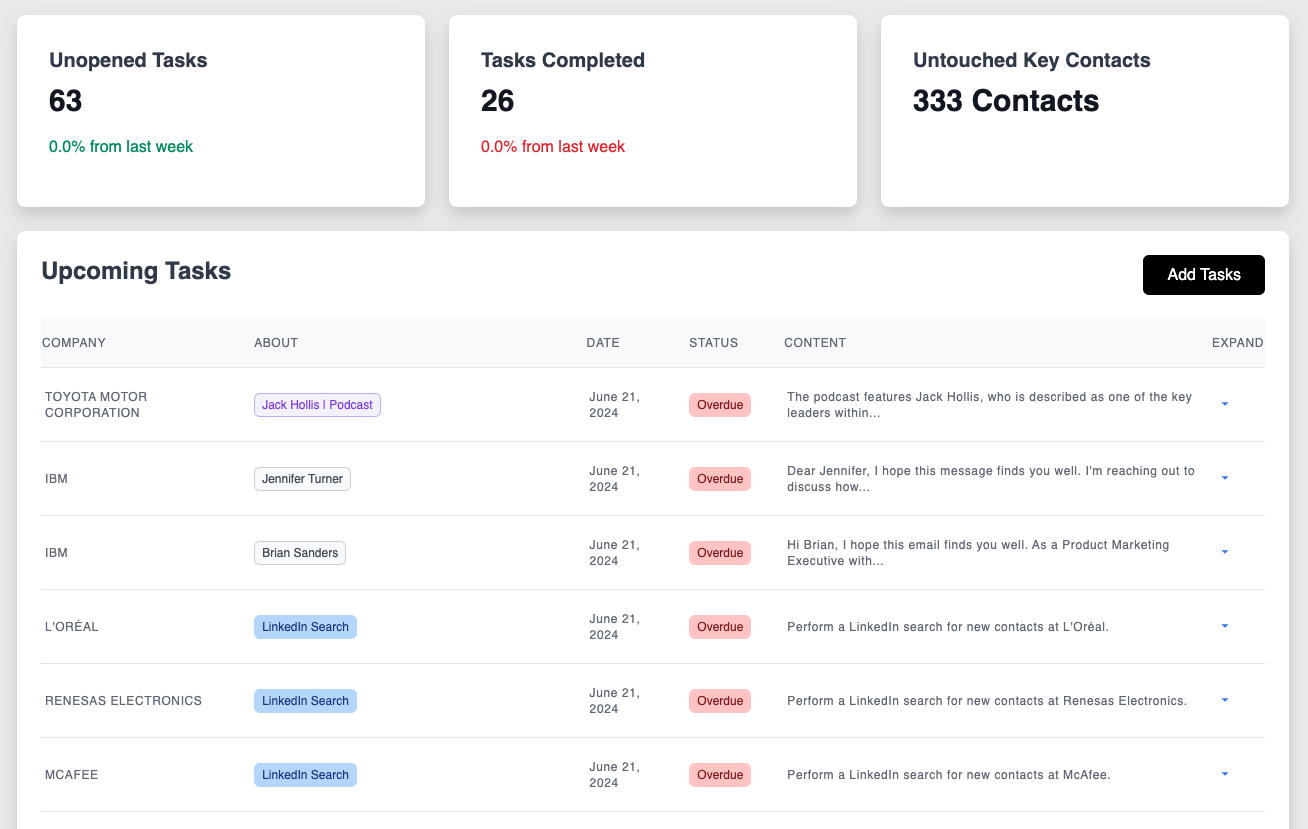Screen dimensions: 1308x829
Task: Expand the Renesas Electronics task row
Action: [x=1225, y=700]
